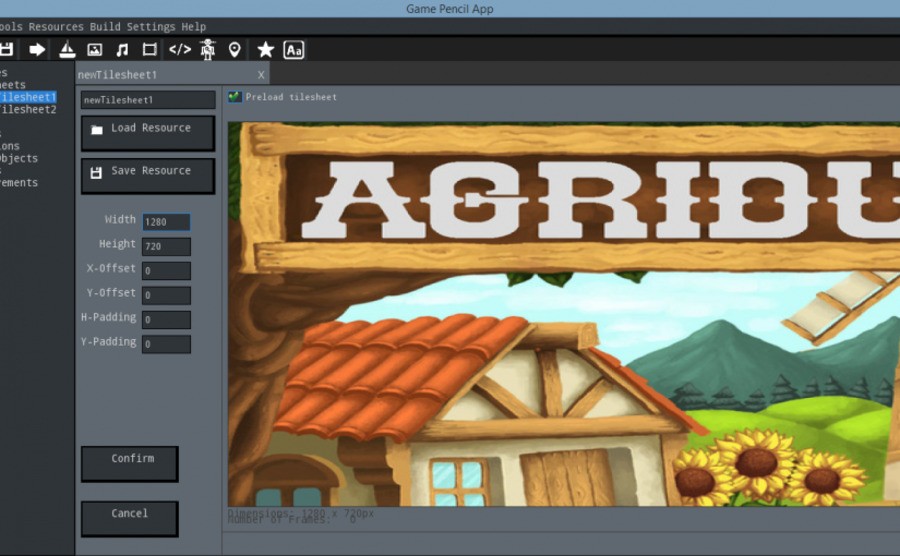Click the map pin path icon
Image resolution: width=900 pixels, height=556 pixels.
click(234, 50)
